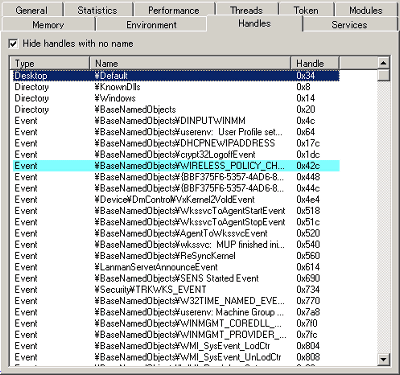Open the Performance tab

pyautogui.click(x=174, y=10)
